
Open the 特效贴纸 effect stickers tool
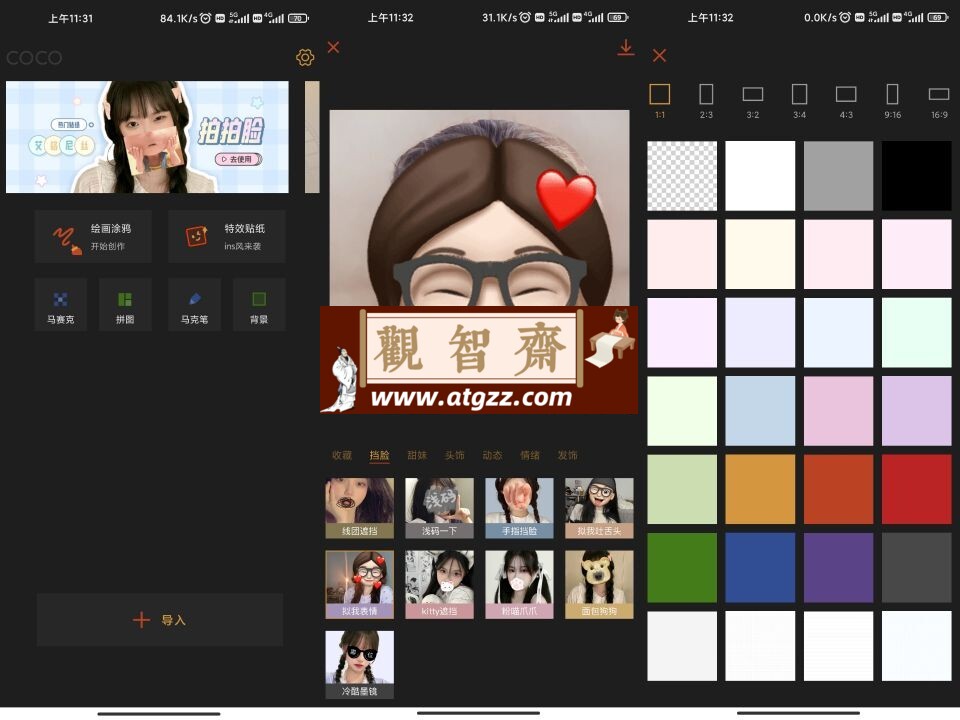tap(227, 237)
